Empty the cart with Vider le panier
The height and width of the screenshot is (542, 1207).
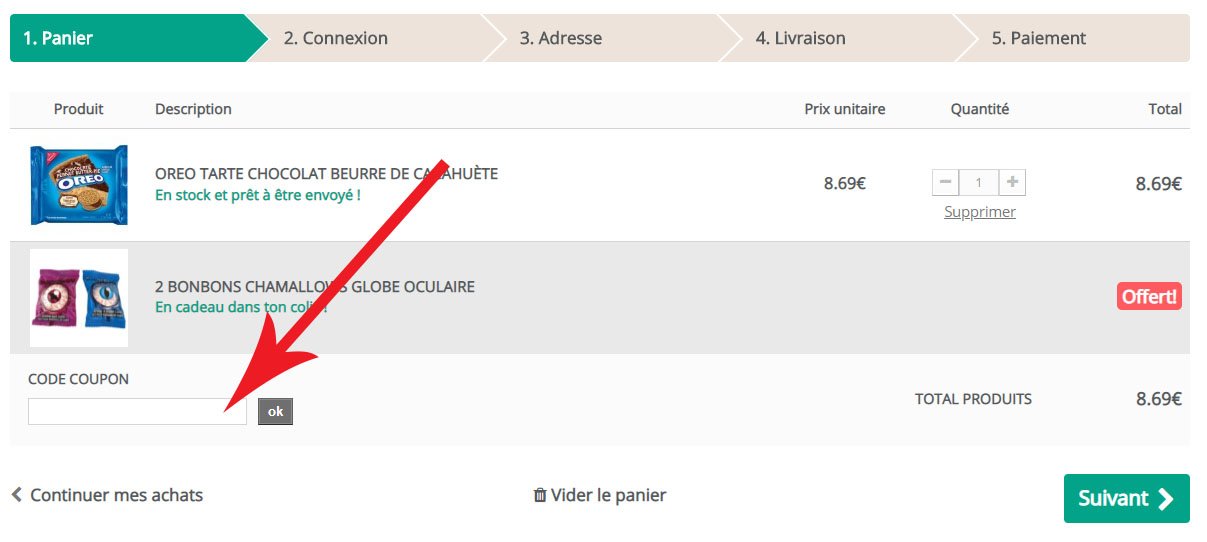click(608, 495)
